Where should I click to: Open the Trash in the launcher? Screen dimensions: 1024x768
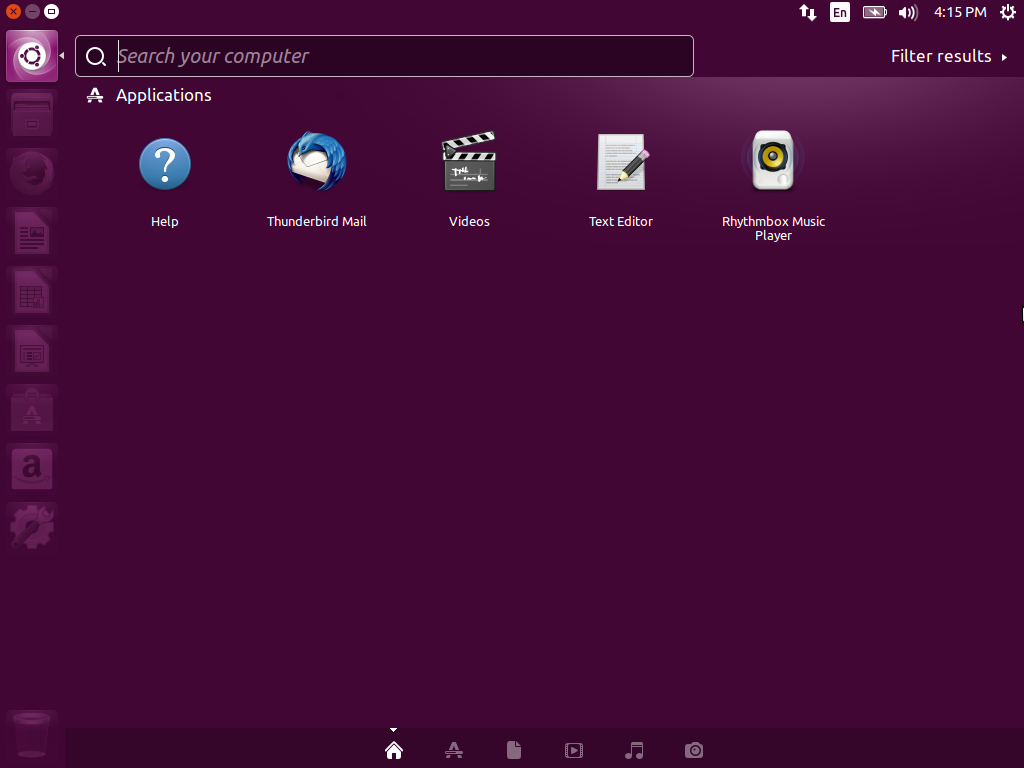pyautogui.click(x=31, y=735)
